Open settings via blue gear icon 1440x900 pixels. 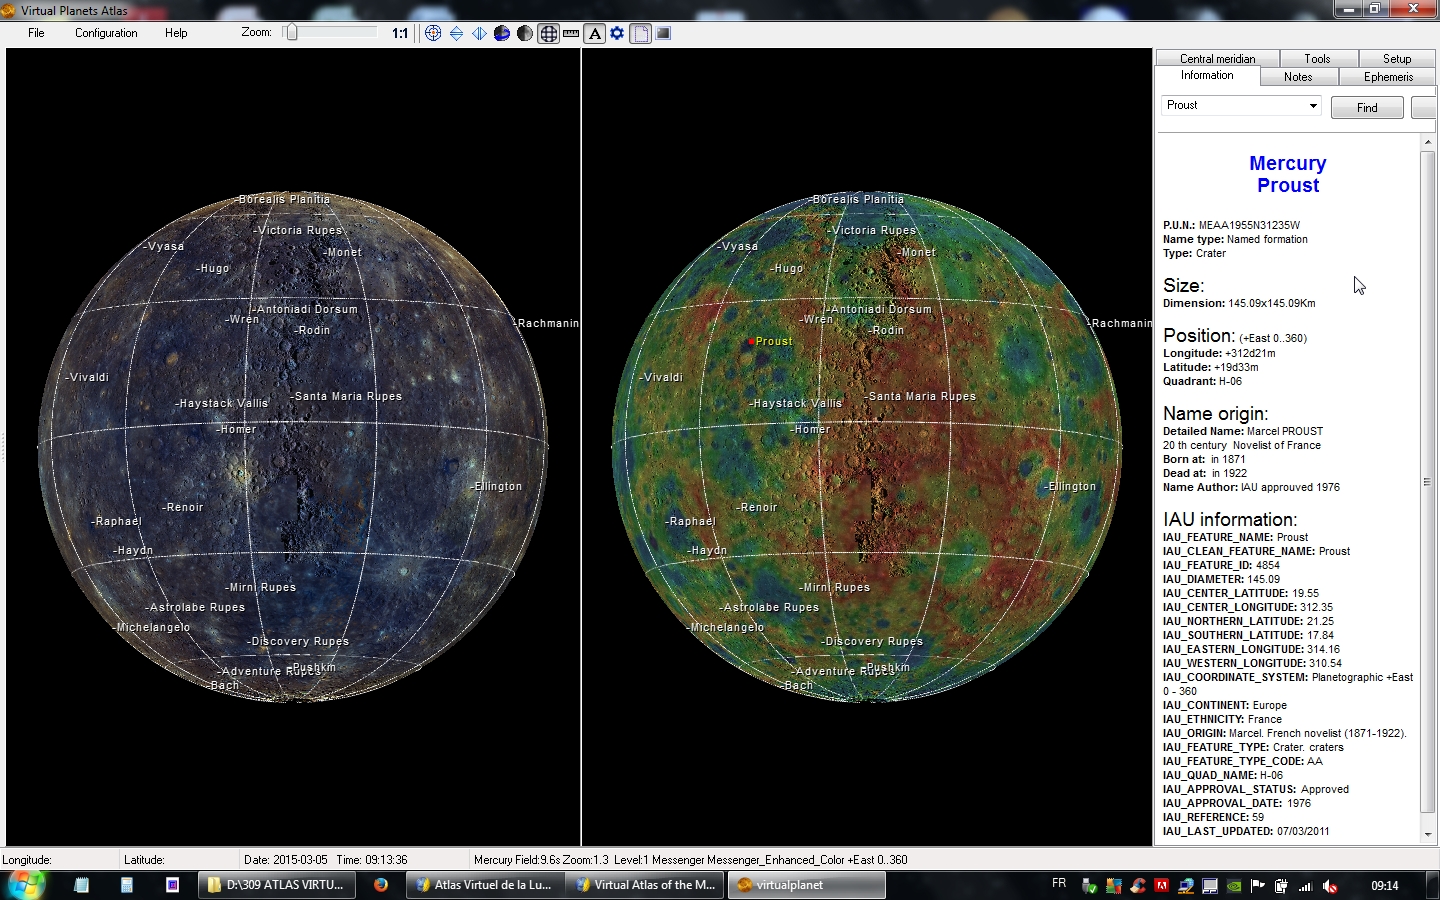(617, 33)
